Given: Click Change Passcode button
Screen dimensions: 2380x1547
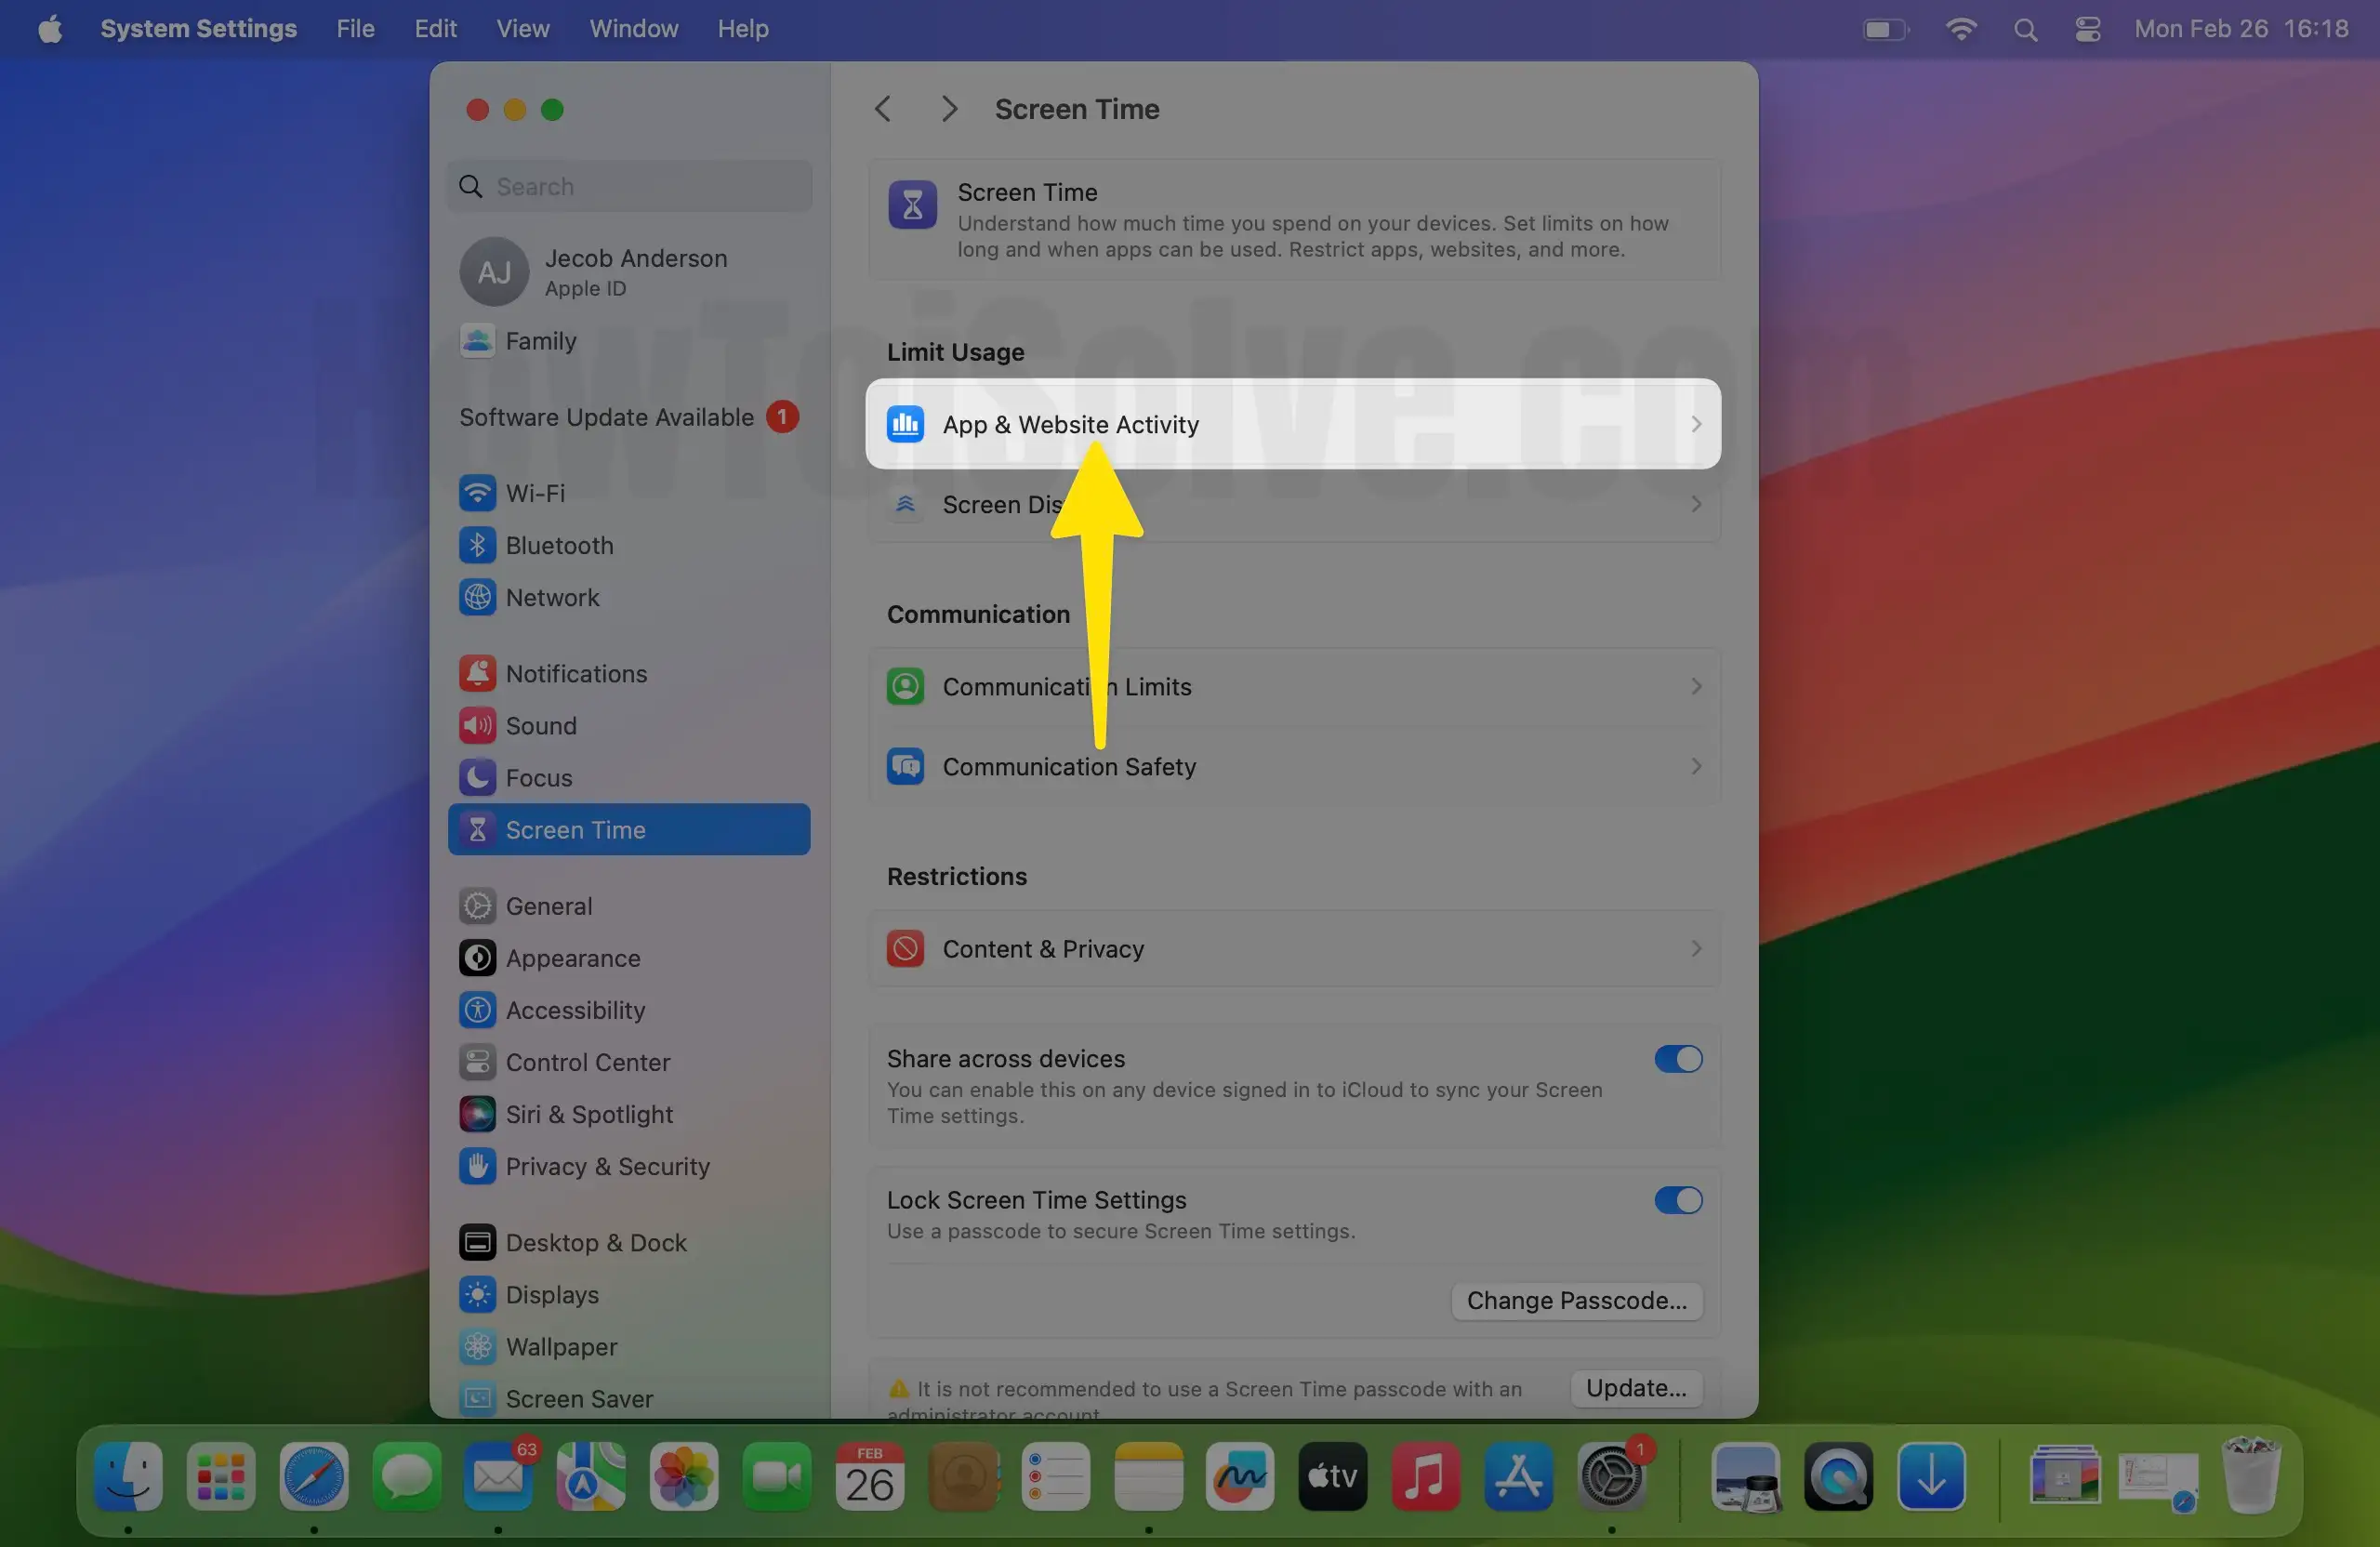Looking at the screenshot, I should pos(1576,1300).
